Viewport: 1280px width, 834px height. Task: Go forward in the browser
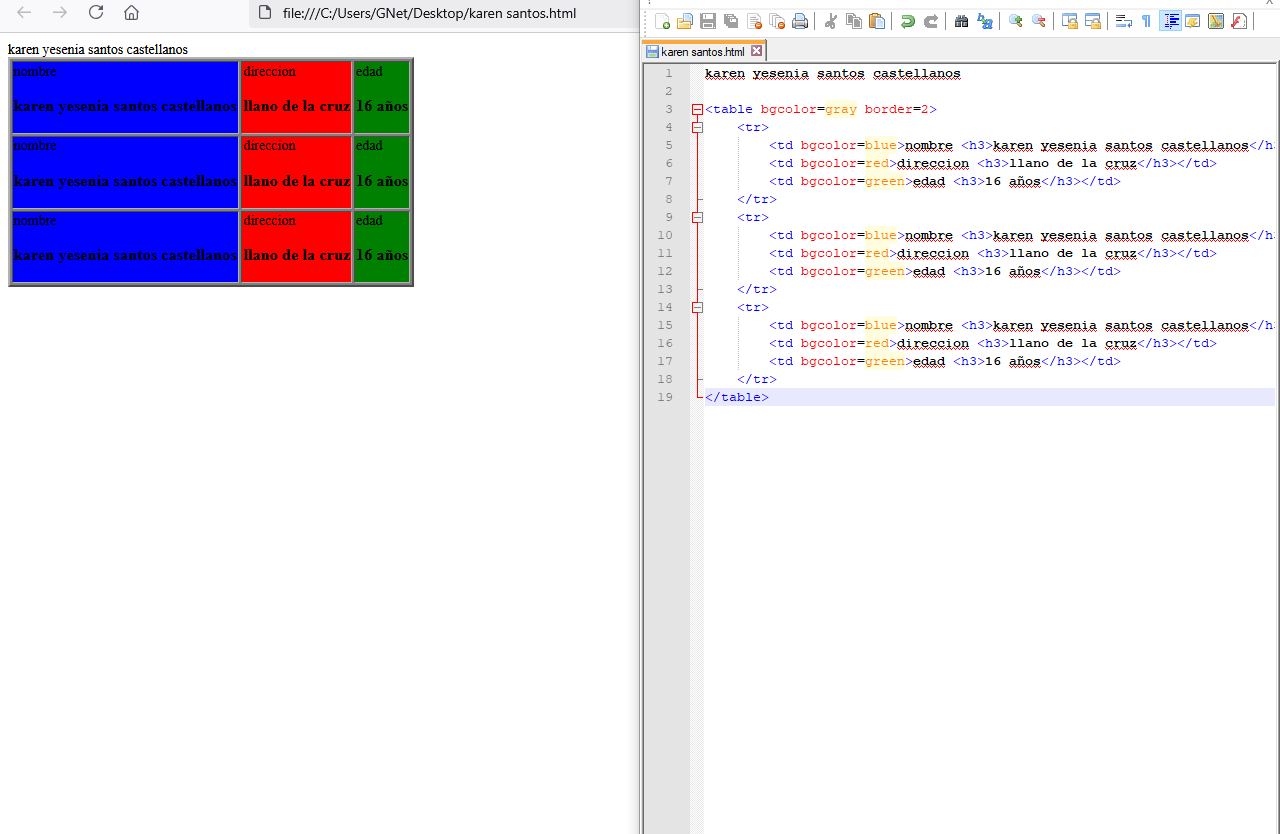pos(60,12)
